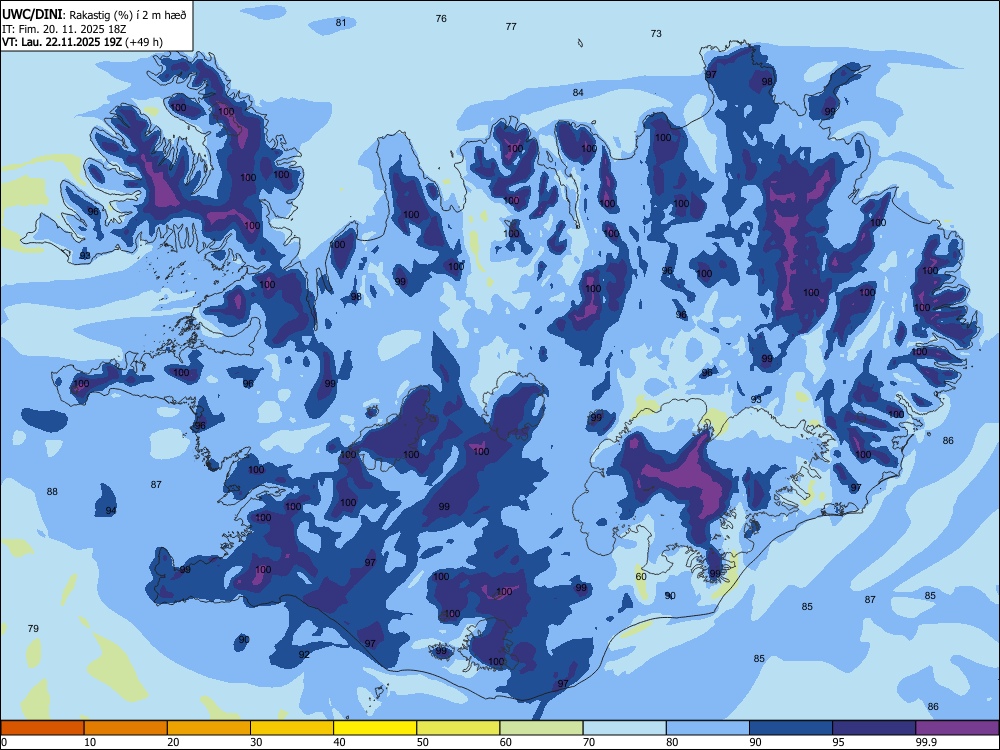Click the 'Rakastig (%) í 2 m hæð' label

(128, 15)
